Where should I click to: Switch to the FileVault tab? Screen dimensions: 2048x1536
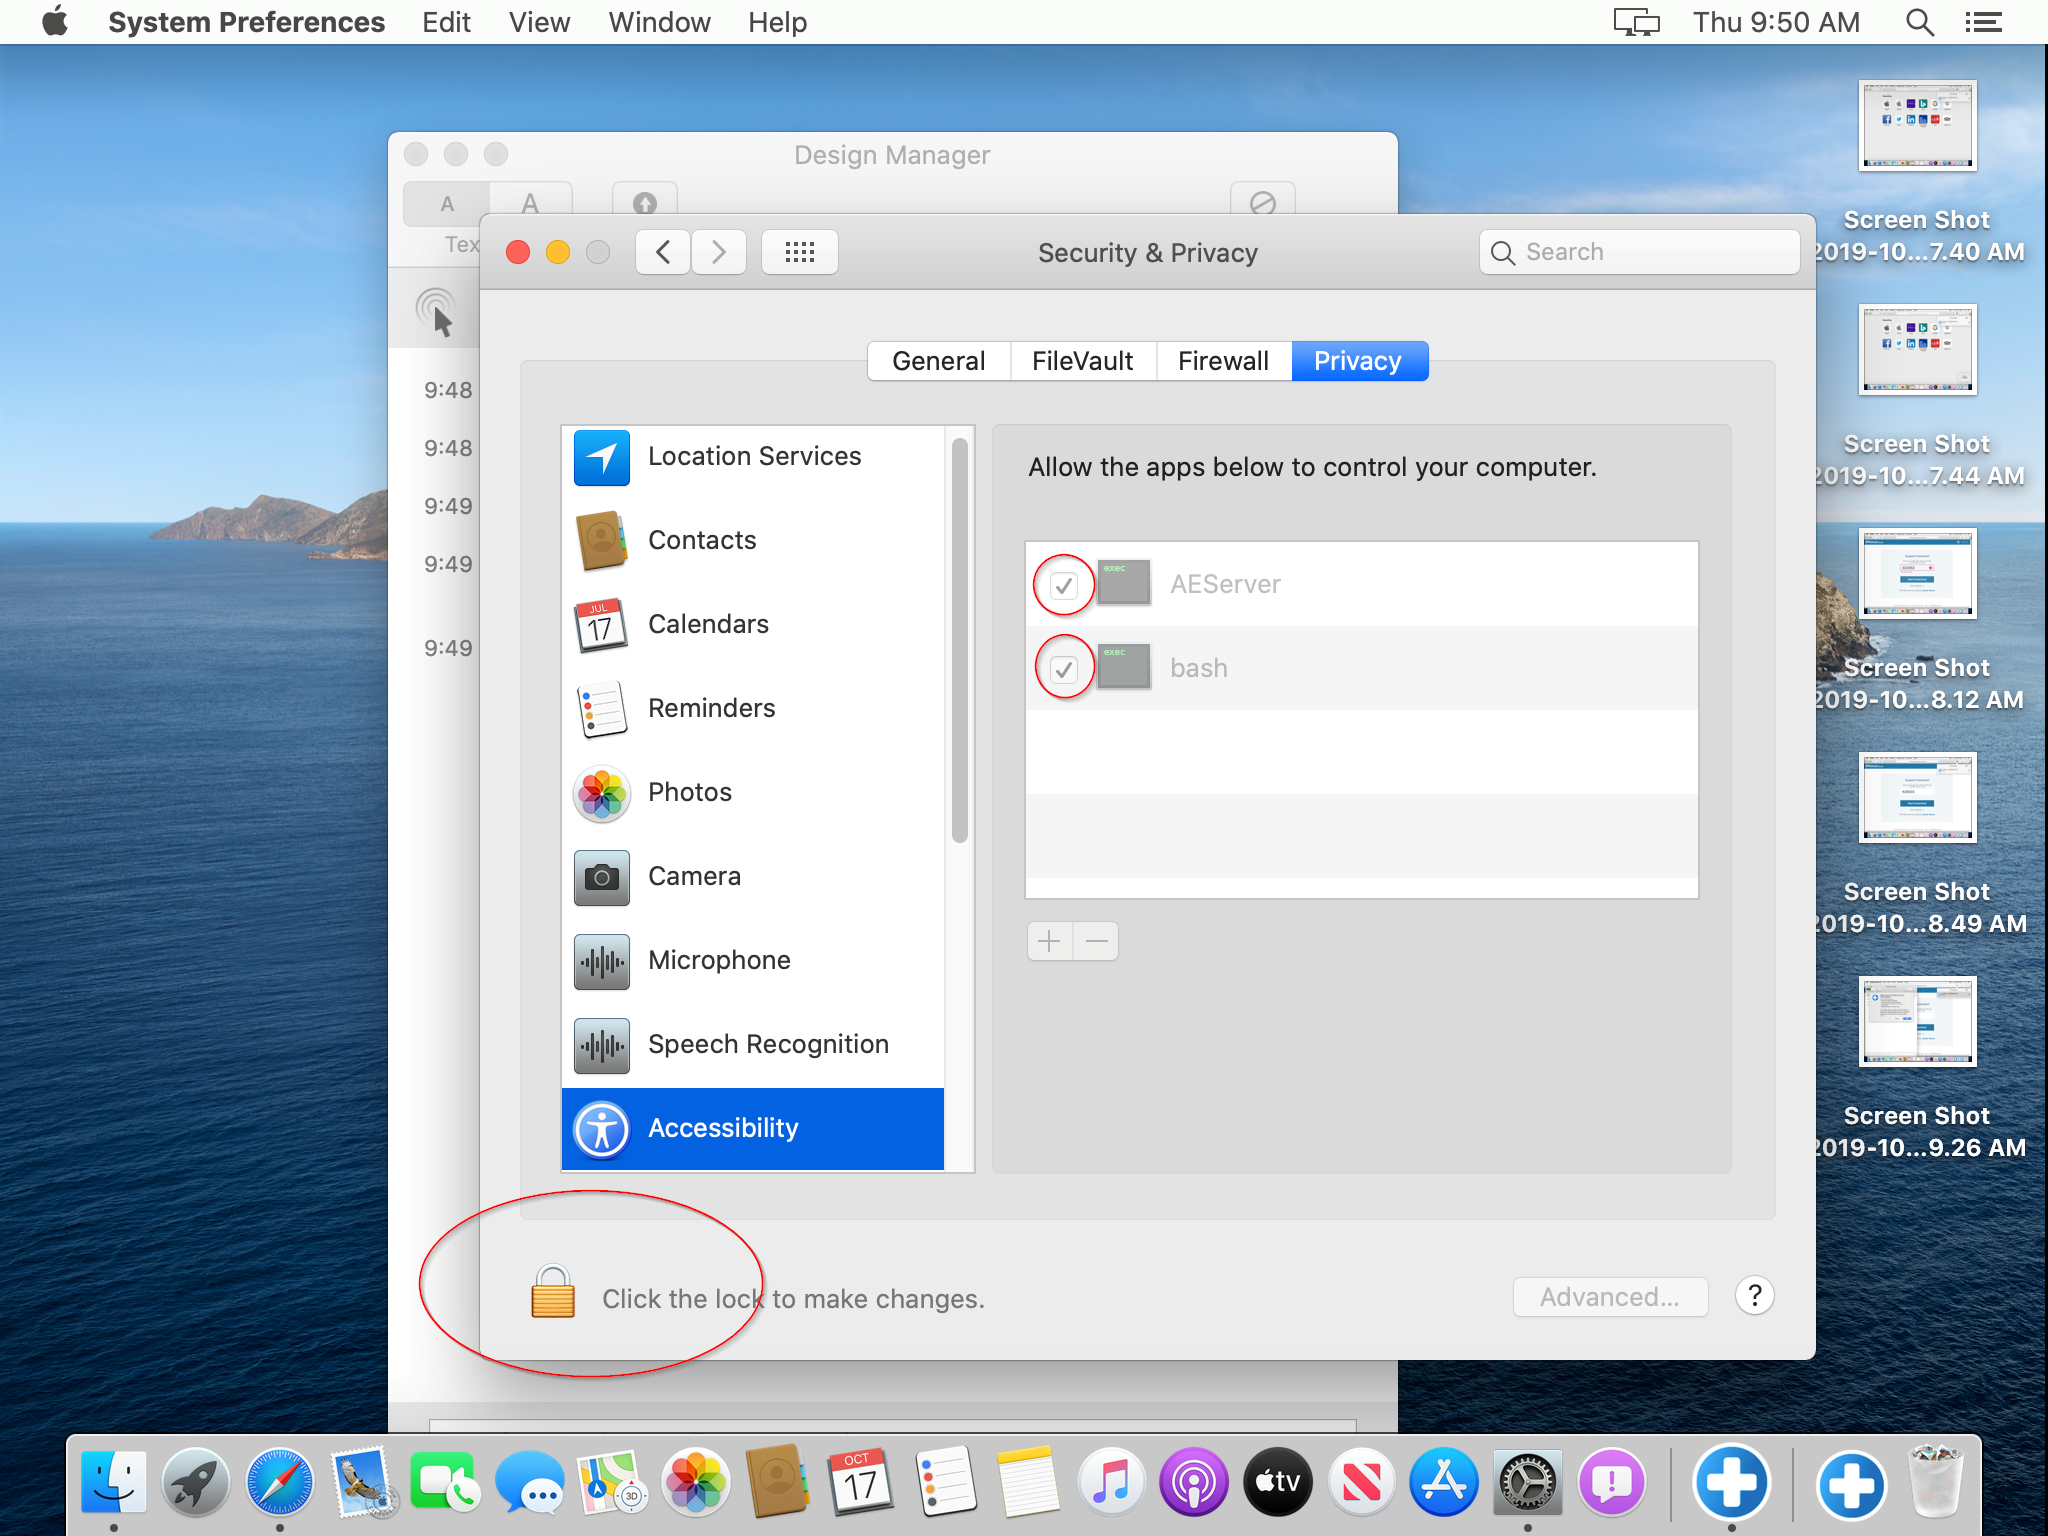click(x=1082, y=361)
